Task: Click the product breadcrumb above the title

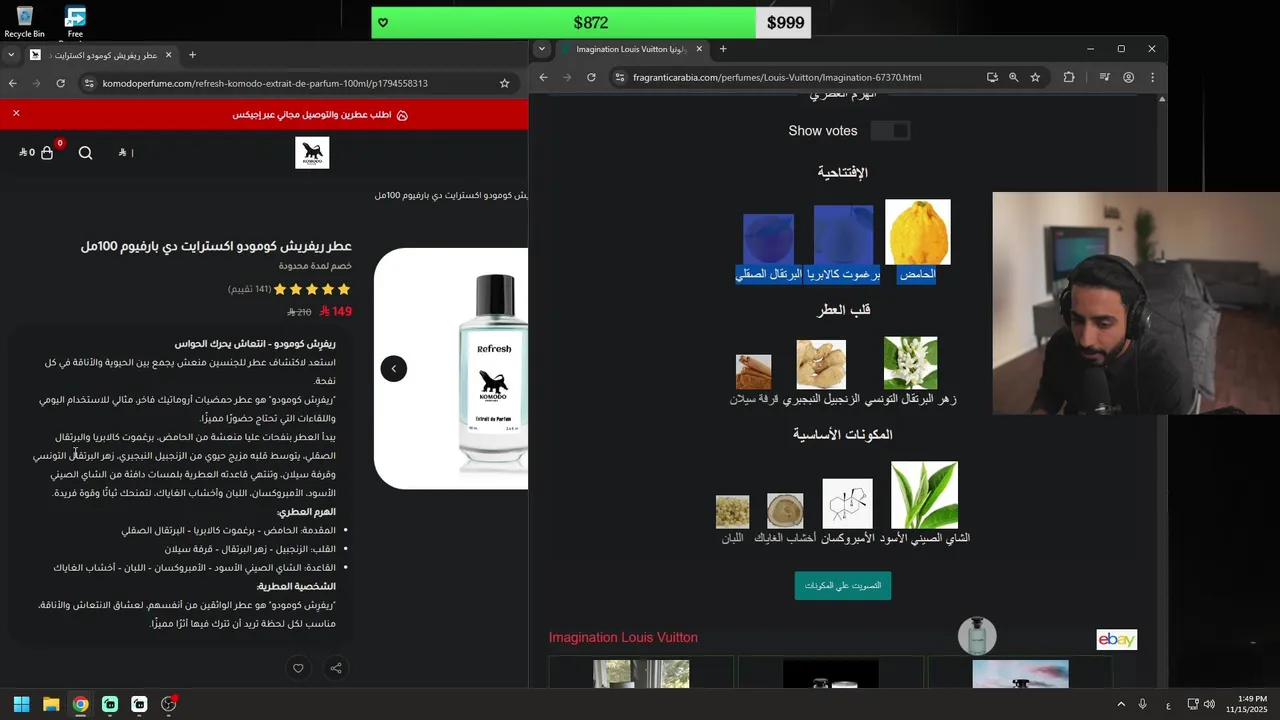Action: pyautogui.click(x=452, y=195)
